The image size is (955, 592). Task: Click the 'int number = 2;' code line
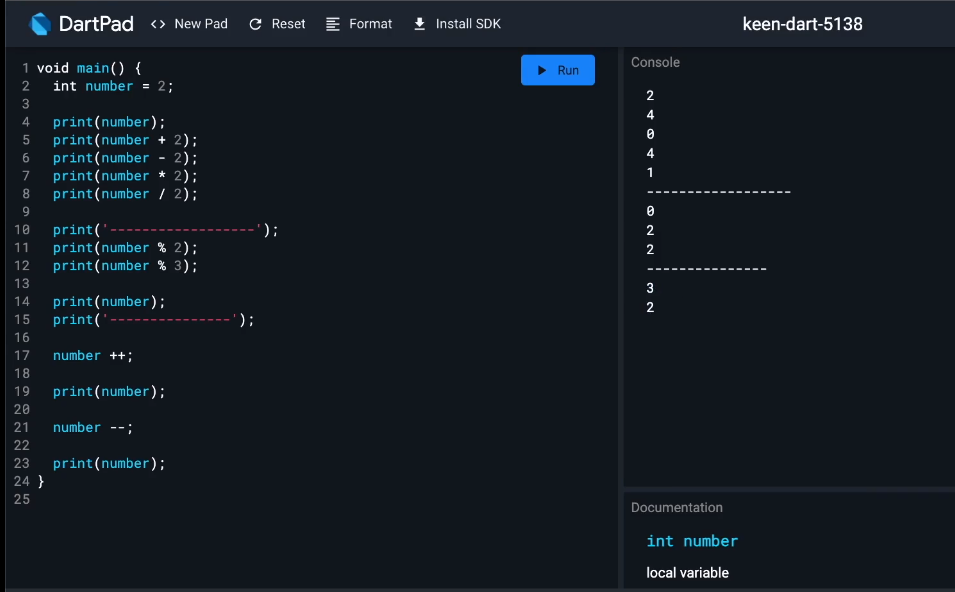click(x=113, y=86)
